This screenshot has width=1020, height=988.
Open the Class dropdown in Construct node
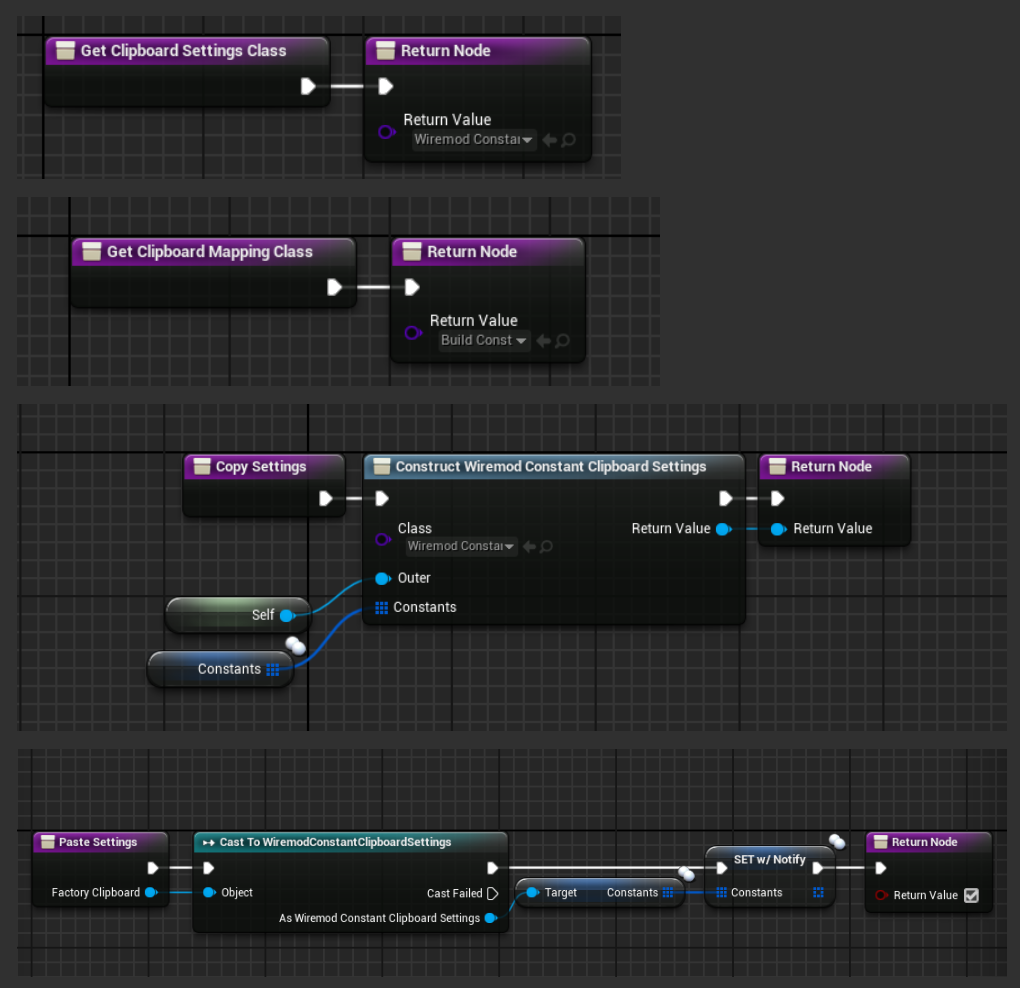pyautogui.click(x=461, y=546)
